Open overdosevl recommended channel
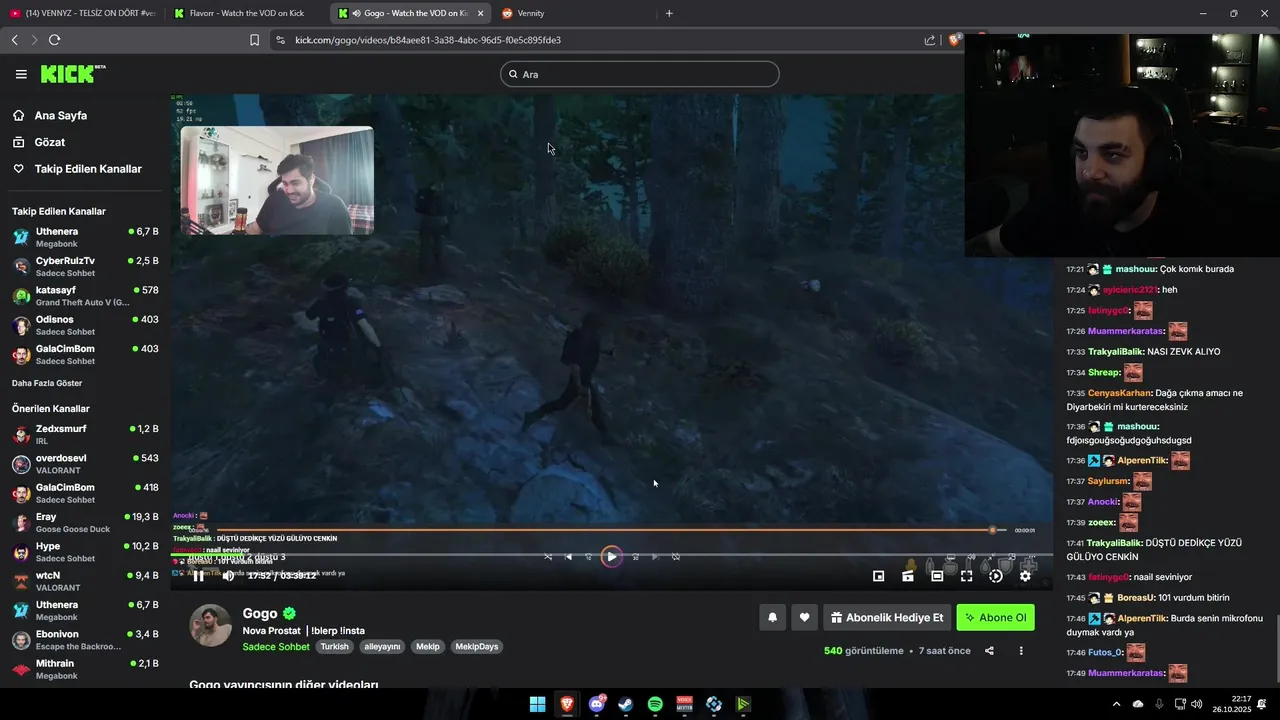This screenshot has height=720, width=1280. point(85,463)
